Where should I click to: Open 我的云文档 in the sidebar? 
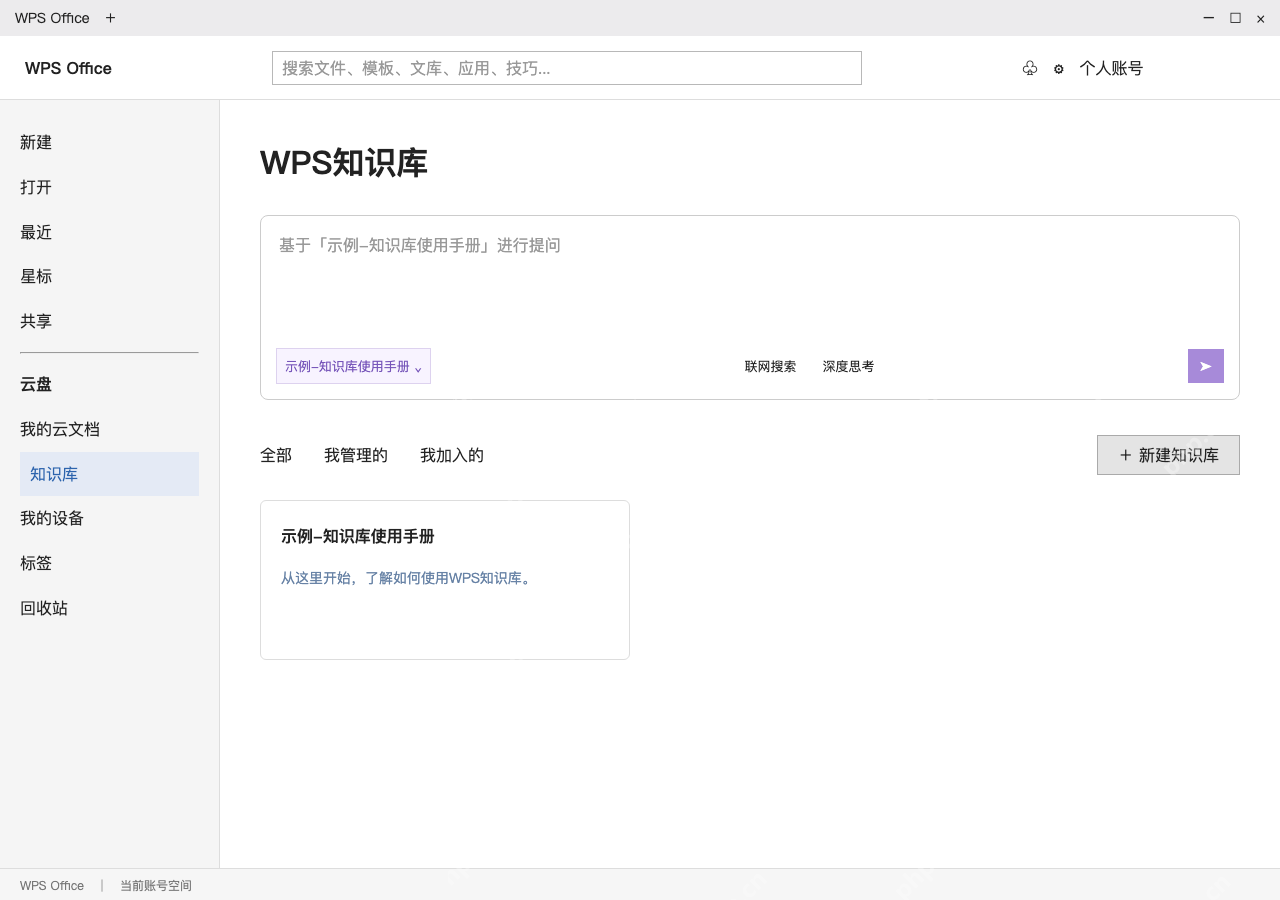60,429
